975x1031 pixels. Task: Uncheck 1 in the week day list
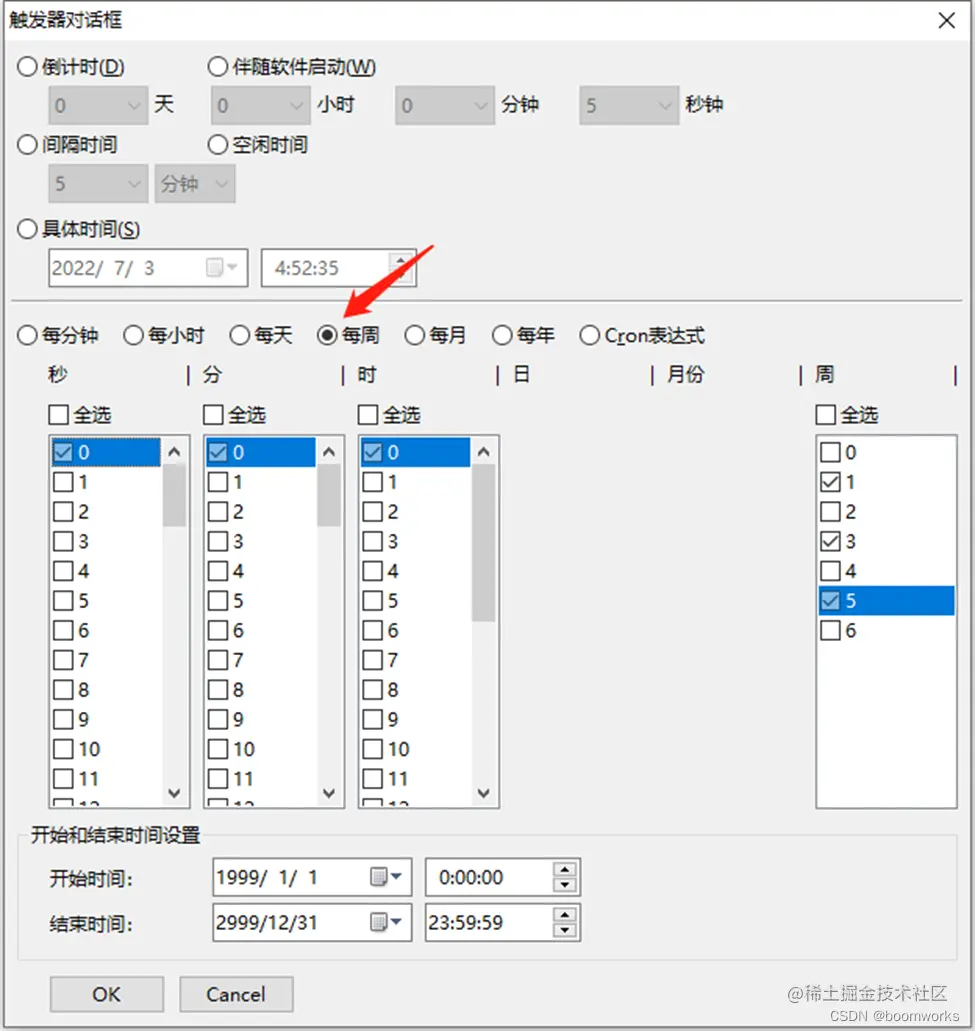coord(830,482)
